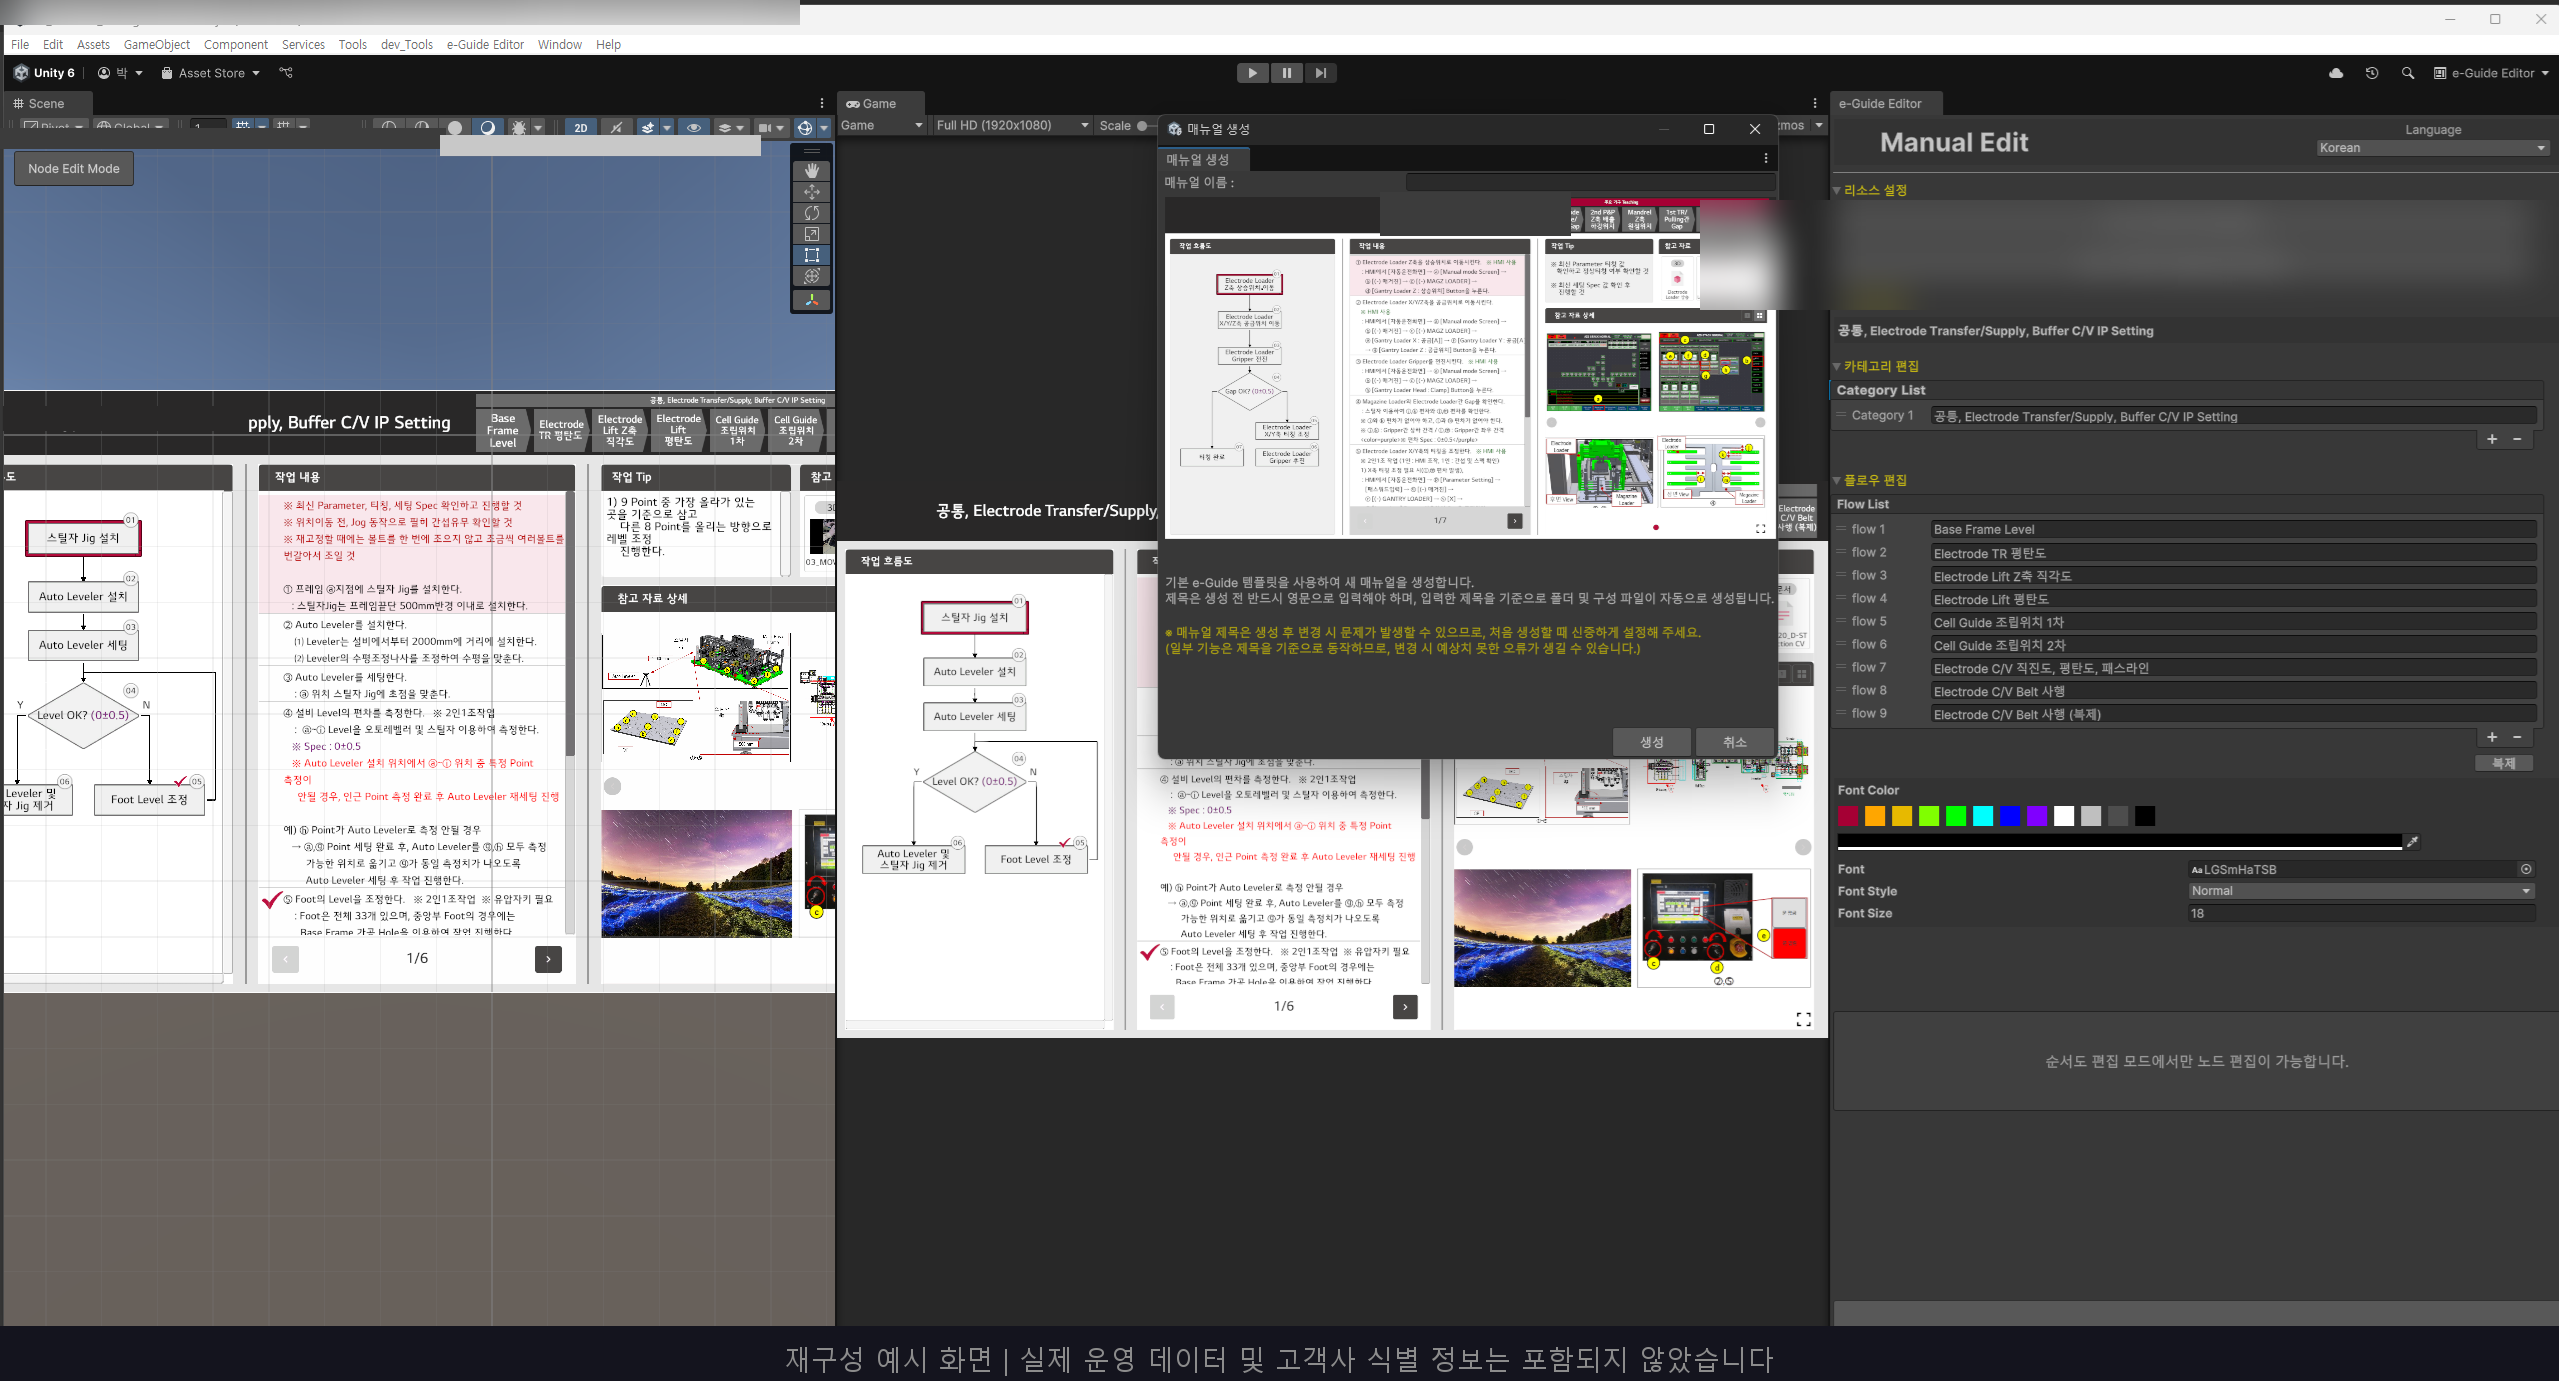
Task: Open Full HD resolution dropdown
Action: point(1011,125)
